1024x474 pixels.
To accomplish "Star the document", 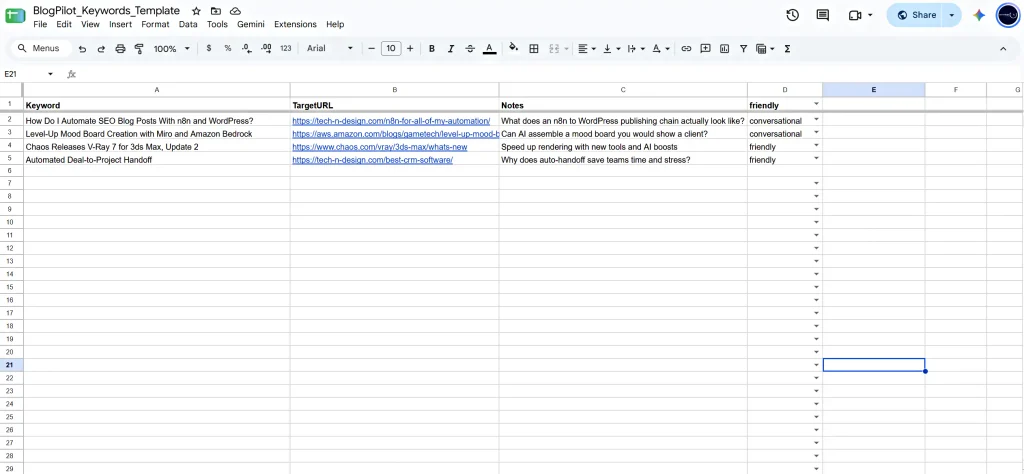I will point(196,11).
